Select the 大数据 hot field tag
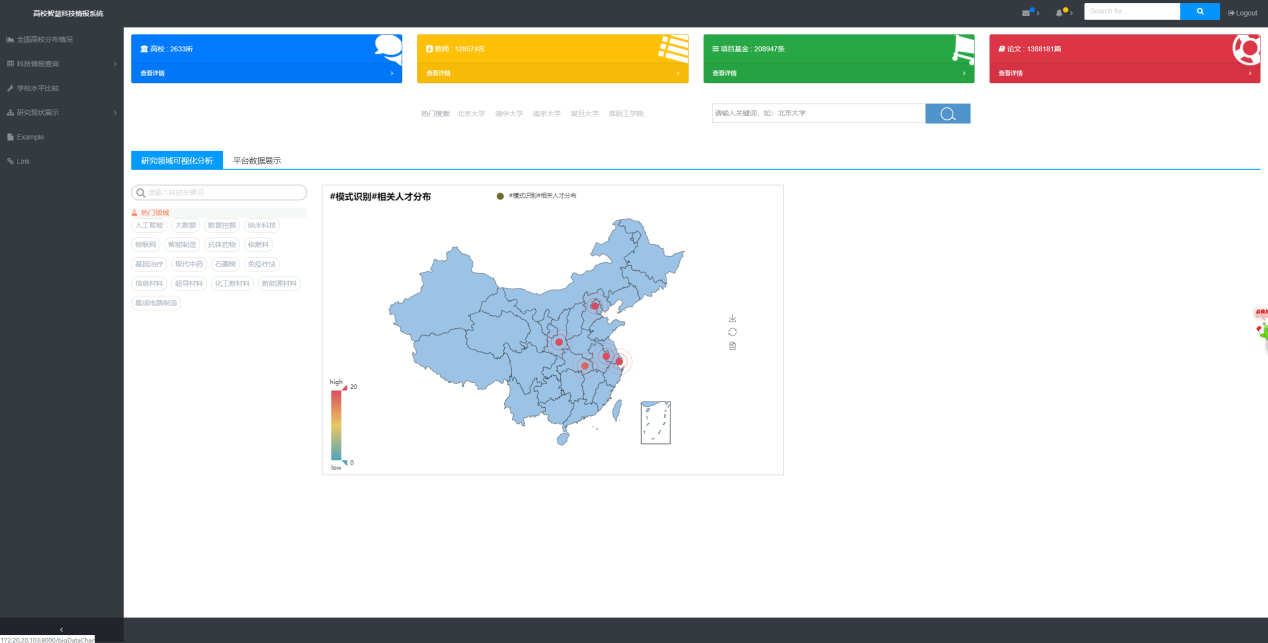 pos(185,226)
